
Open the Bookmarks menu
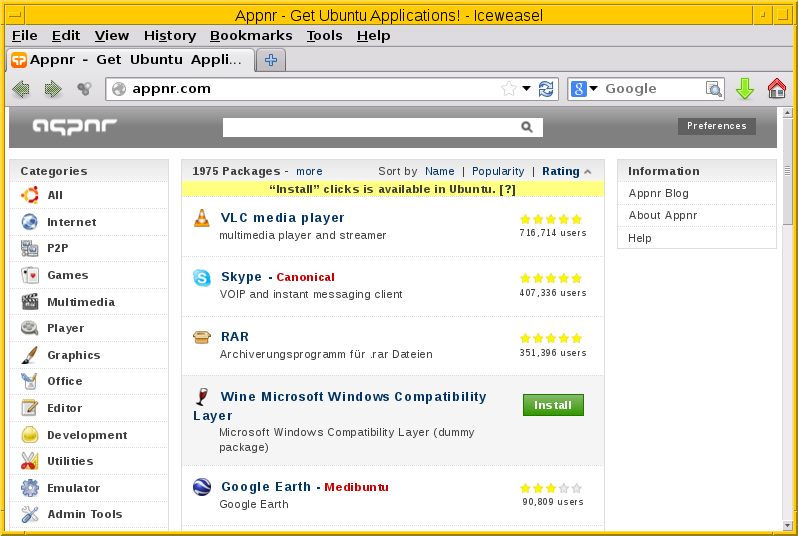(251, 36)
